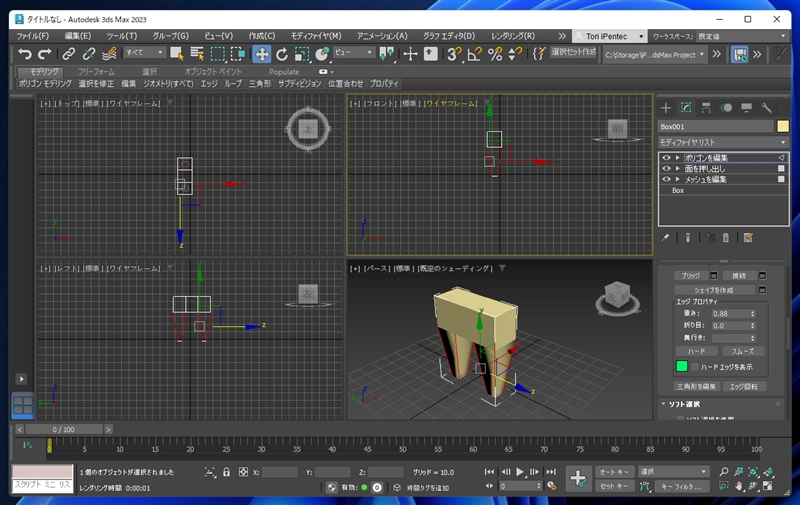The width and height of the screenshot is (800, 505).
Task: Click the スムーズ edge button
Action: pyautogui.click(x=743, y=351)
